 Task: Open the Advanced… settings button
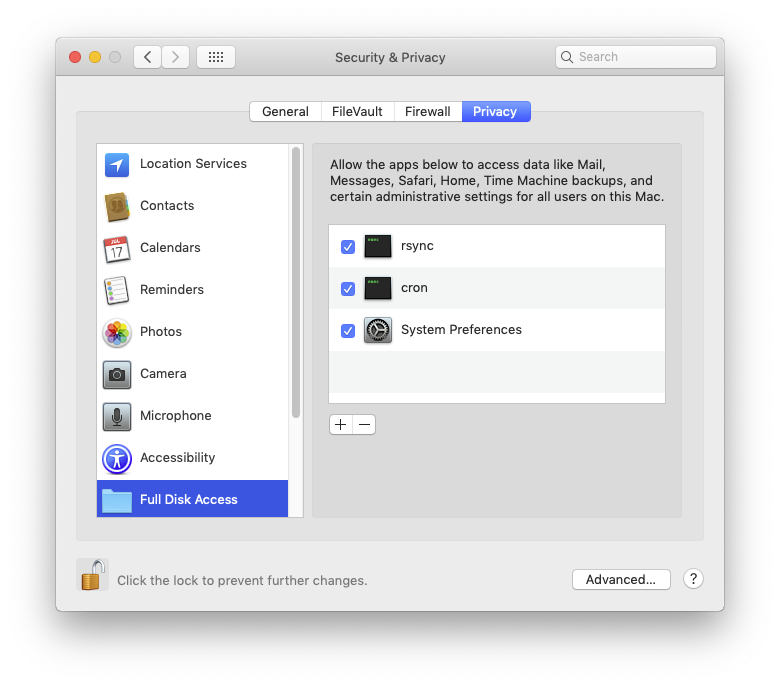point(621,580)
